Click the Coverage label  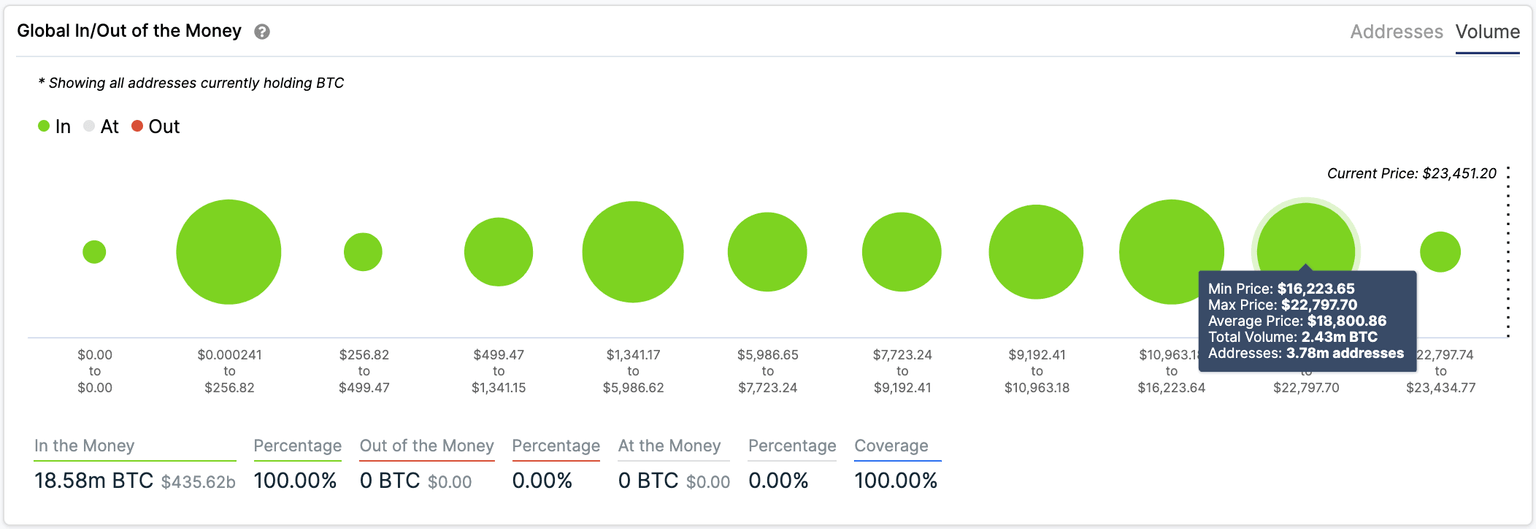click(891, 446)
